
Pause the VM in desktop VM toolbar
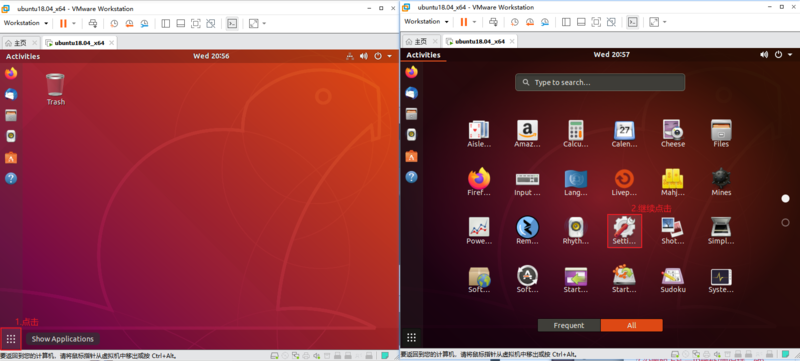[x=63, y=23]
